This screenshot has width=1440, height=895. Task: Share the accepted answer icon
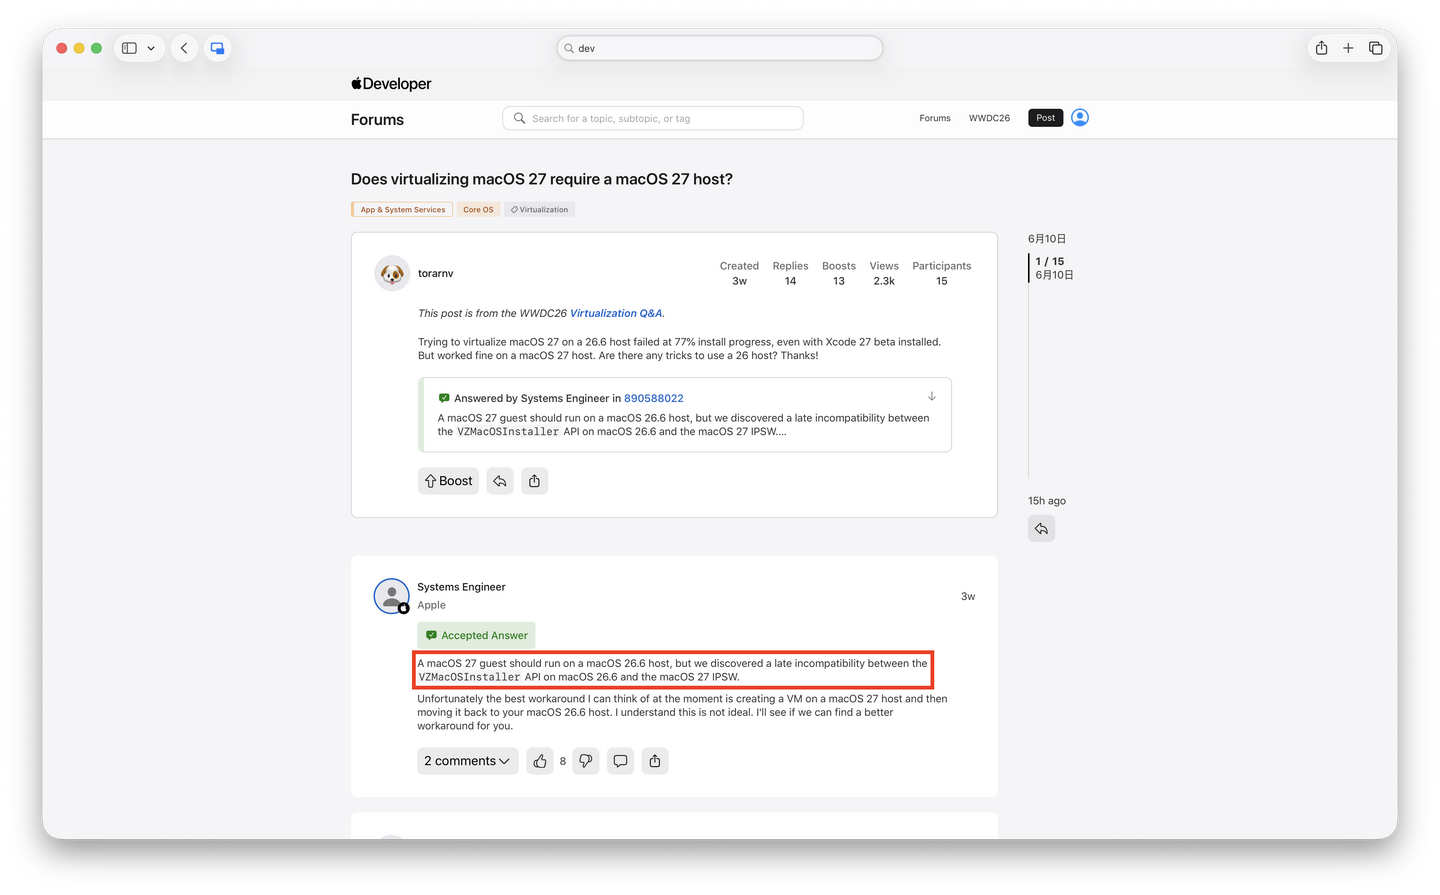(x=655, y=761)
